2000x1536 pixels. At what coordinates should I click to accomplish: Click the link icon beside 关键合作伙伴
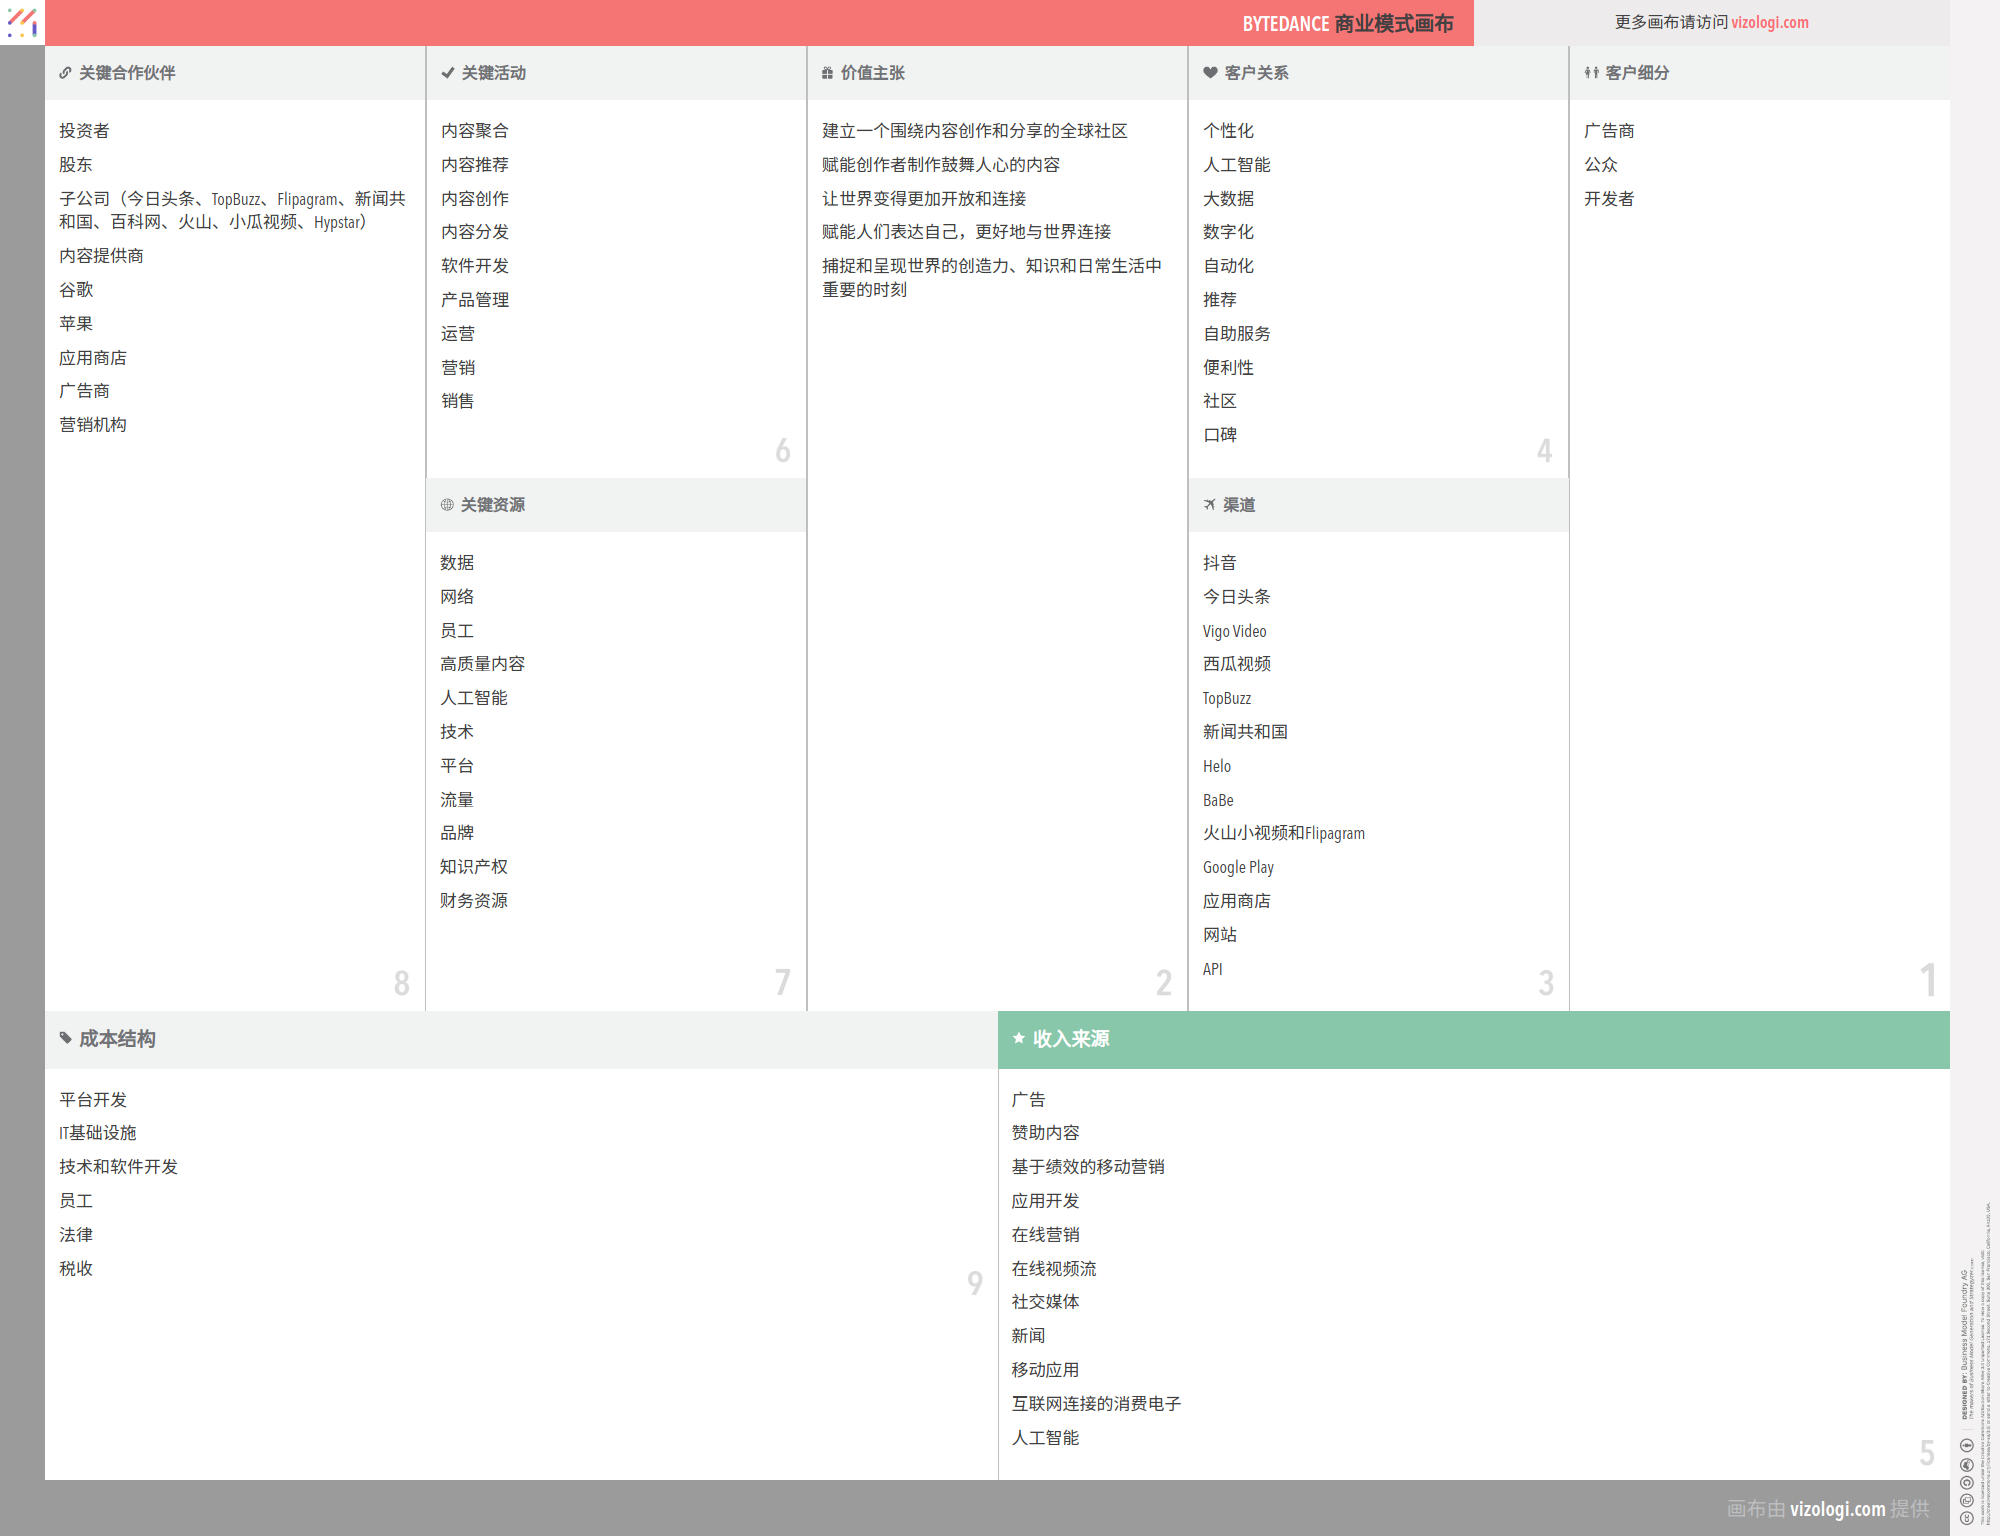pos(65,73)
